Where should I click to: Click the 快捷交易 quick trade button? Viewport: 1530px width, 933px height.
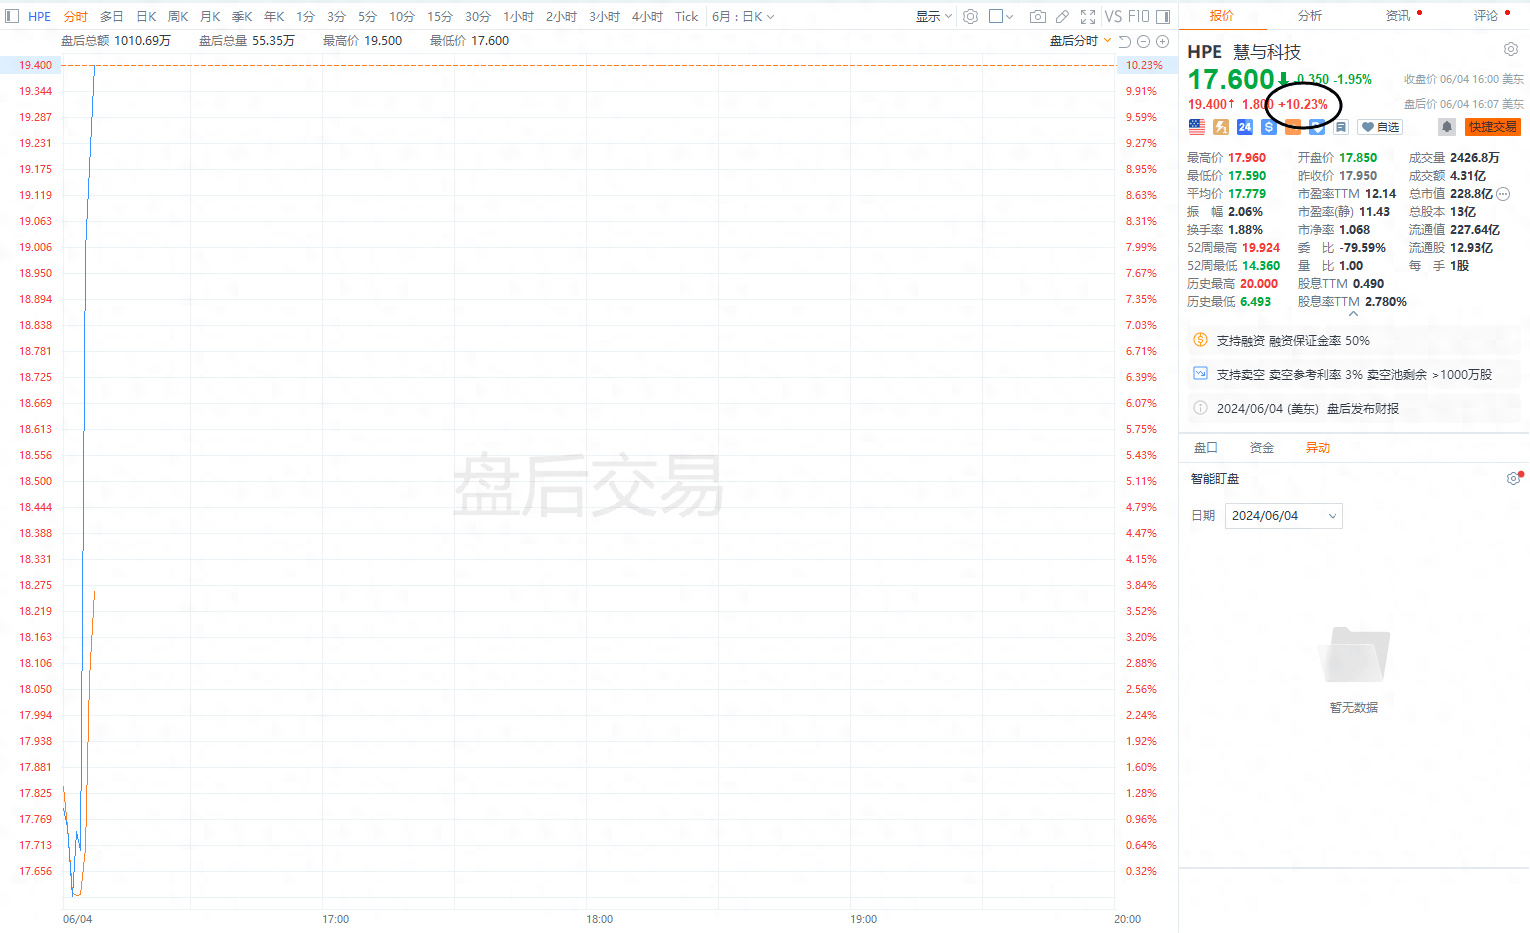click(1493, 127)
